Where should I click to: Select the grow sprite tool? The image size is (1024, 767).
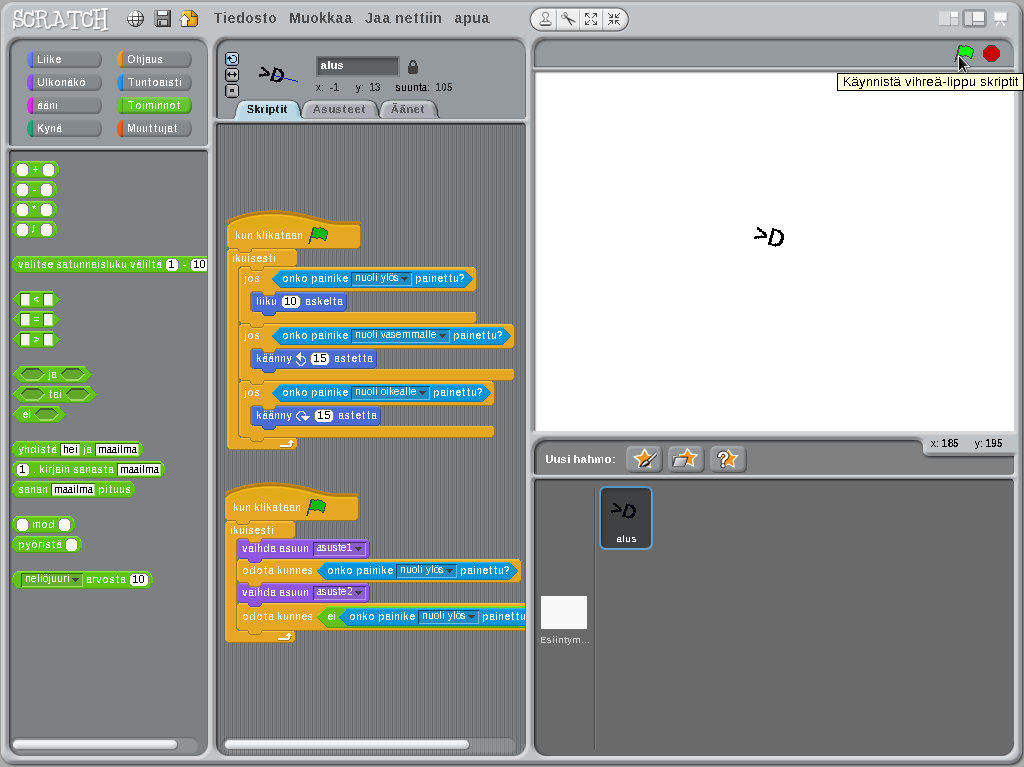591,20
